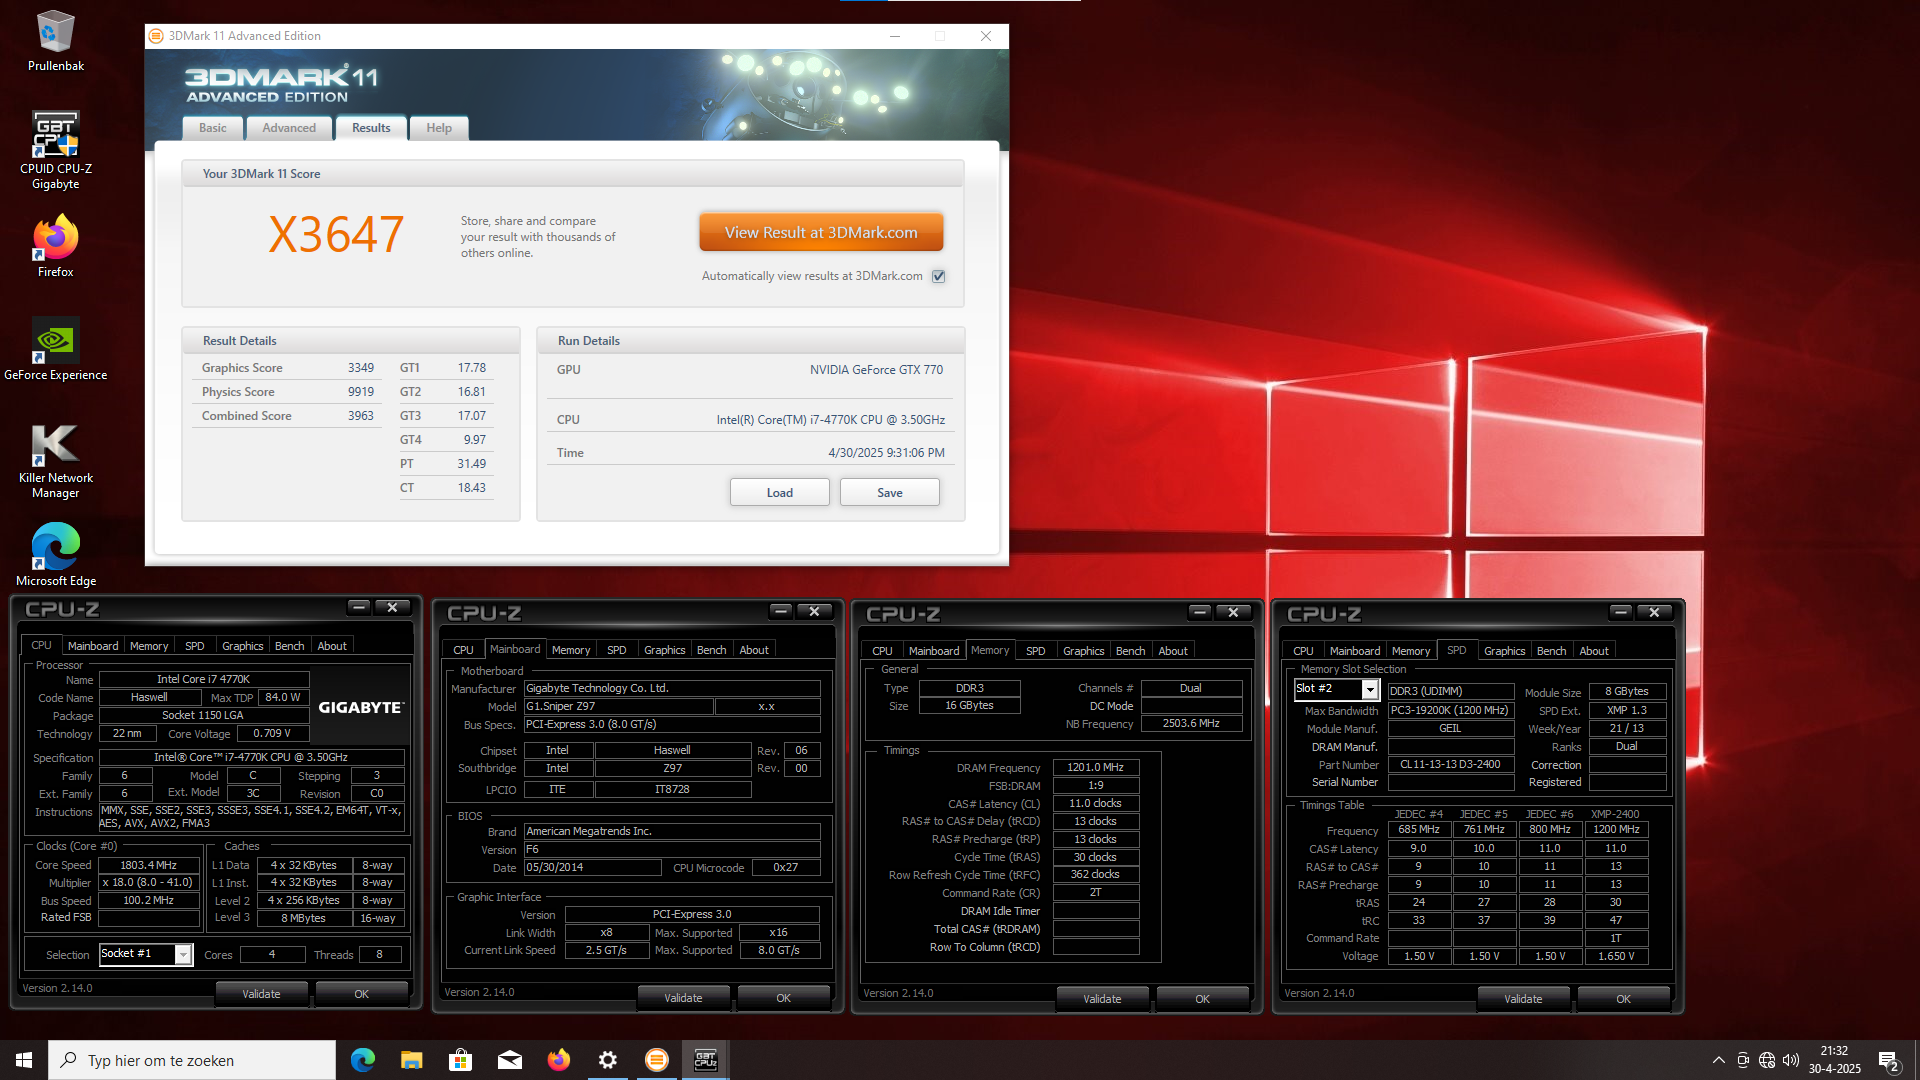Open volume control in system tray

coord(1790,1060)
